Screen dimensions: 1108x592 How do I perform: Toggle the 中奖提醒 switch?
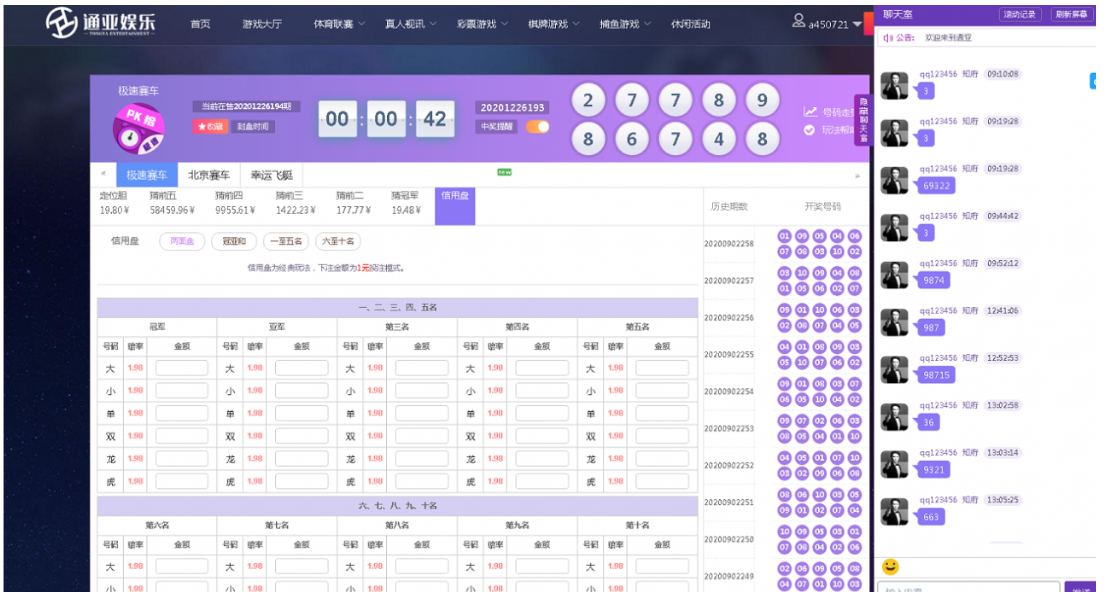538,127
